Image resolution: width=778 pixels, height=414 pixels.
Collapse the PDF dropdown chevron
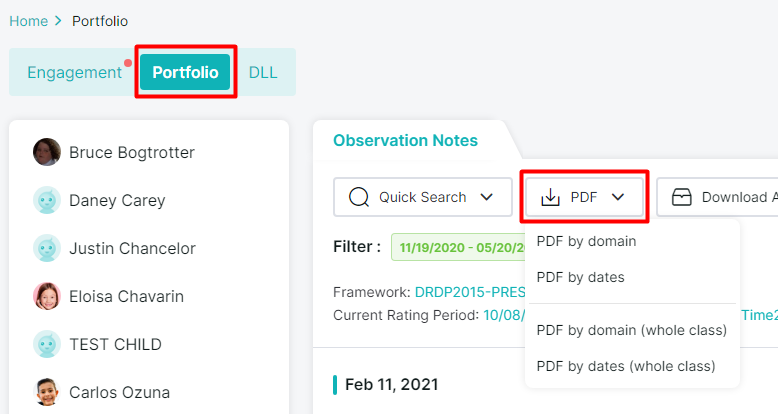[x=618, y=197]
